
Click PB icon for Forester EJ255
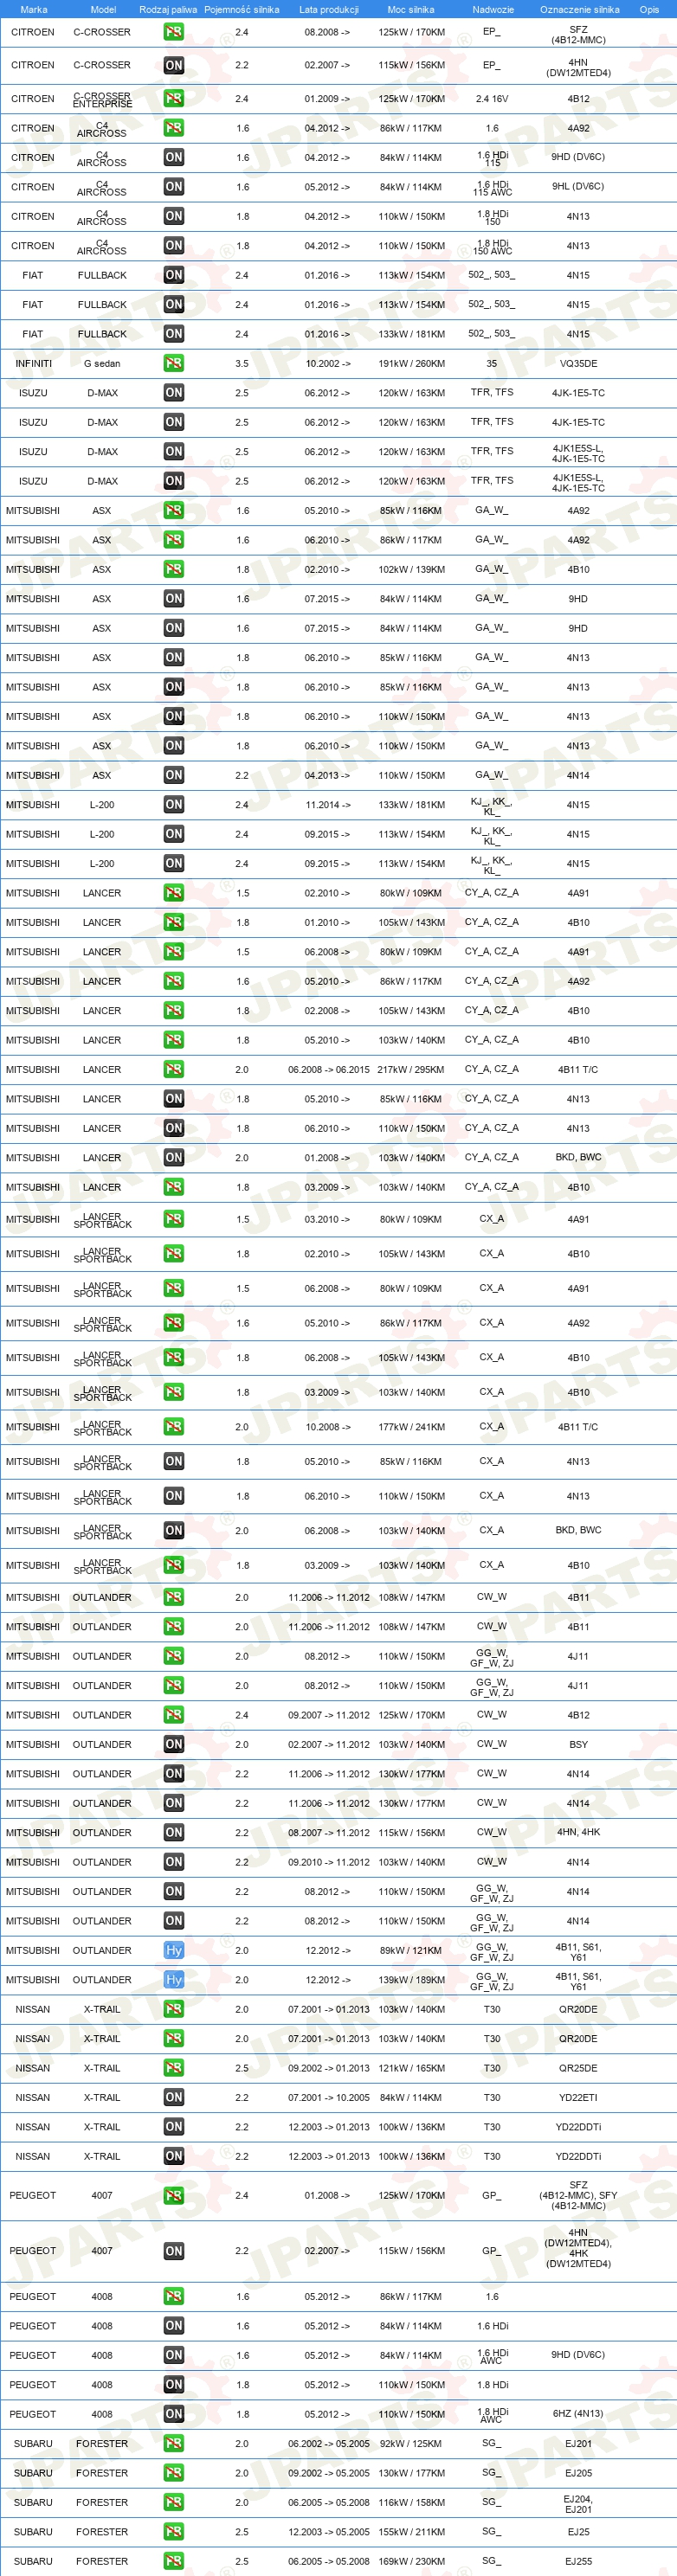coord(174,2562)
